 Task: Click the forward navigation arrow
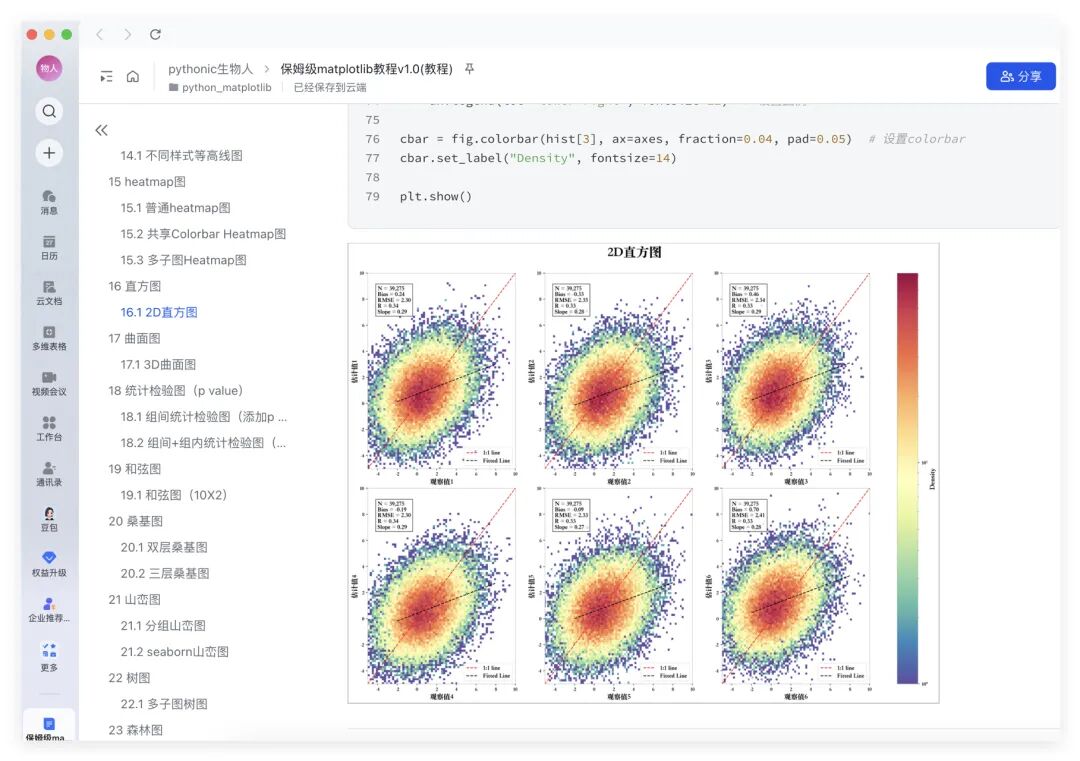(x=127, y=34)
